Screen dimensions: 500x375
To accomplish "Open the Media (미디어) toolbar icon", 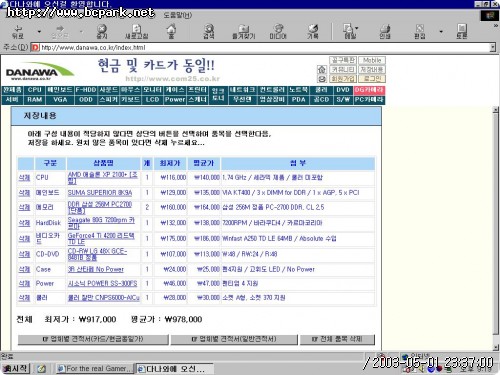I will point(278,32).
